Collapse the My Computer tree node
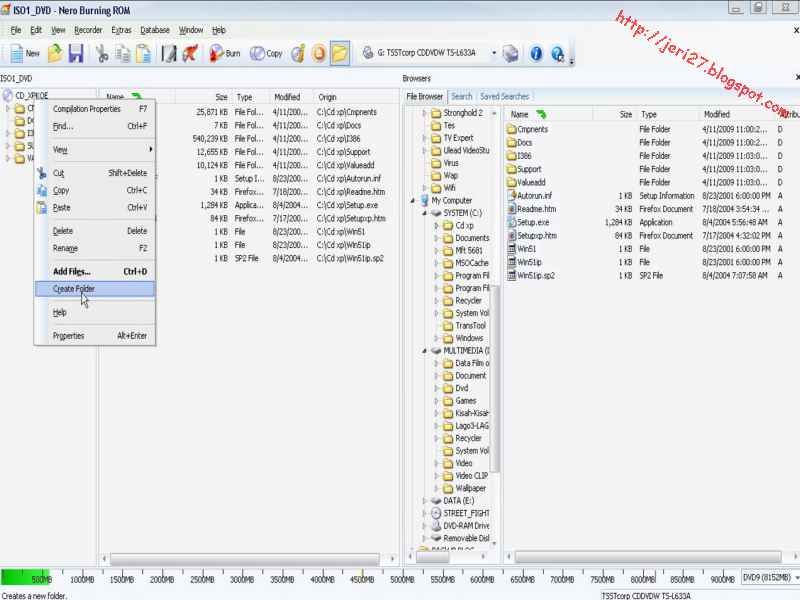 (x=413, y=201)
